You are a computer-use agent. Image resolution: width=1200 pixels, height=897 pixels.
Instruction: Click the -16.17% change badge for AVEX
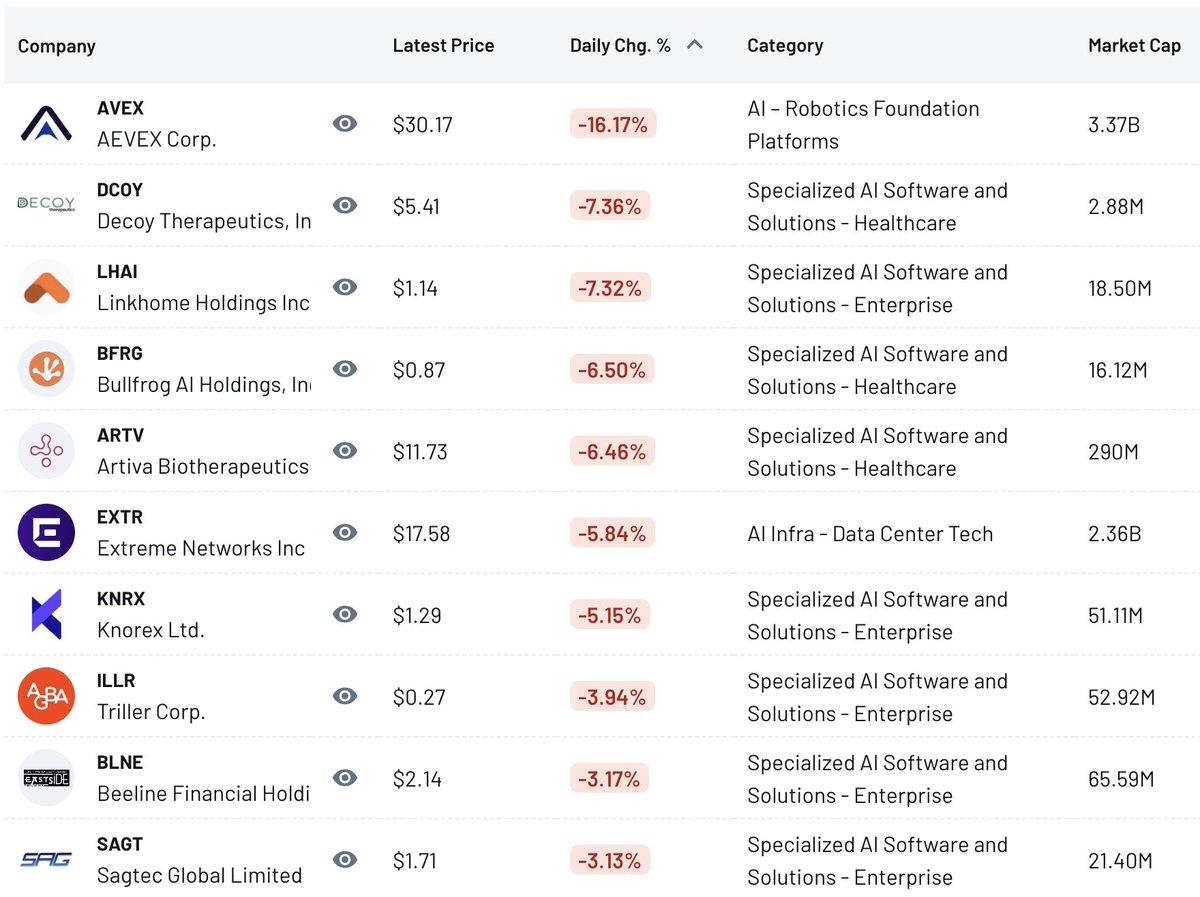pyautogui.click(x=611, y=123)
